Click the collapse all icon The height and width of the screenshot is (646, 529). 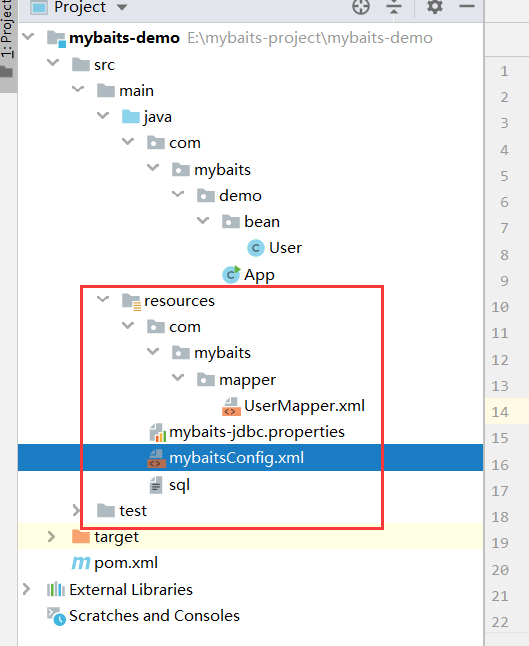click(394, 7)
